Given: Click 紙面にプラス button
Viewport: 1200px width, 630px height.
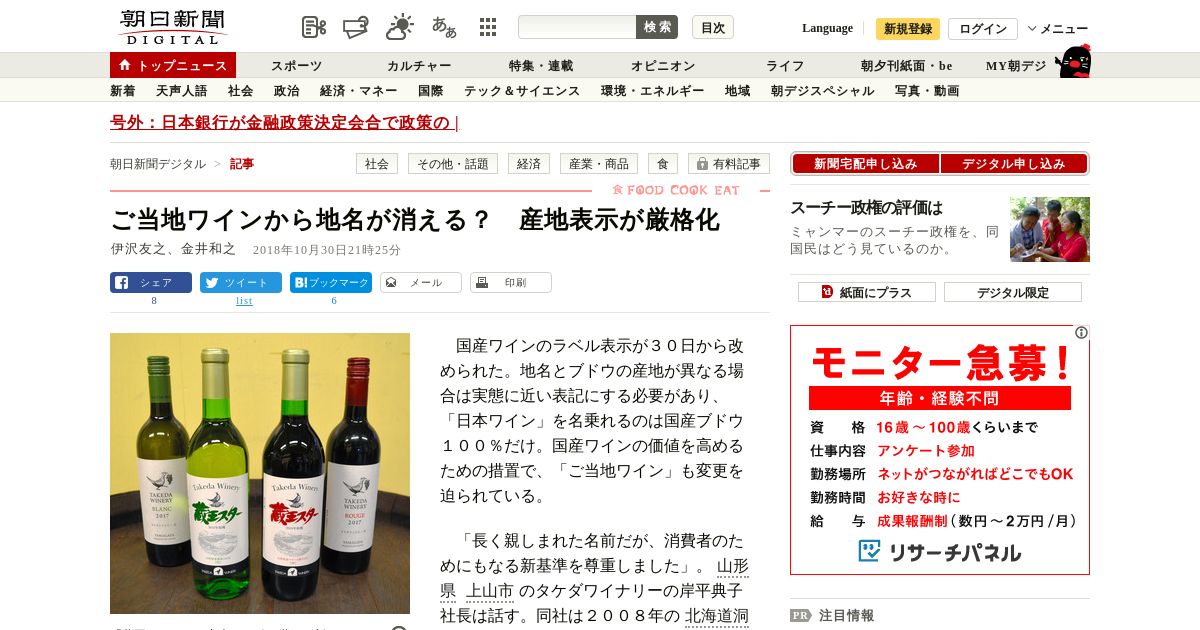Looking at the screenshot, I should (867, 292).
